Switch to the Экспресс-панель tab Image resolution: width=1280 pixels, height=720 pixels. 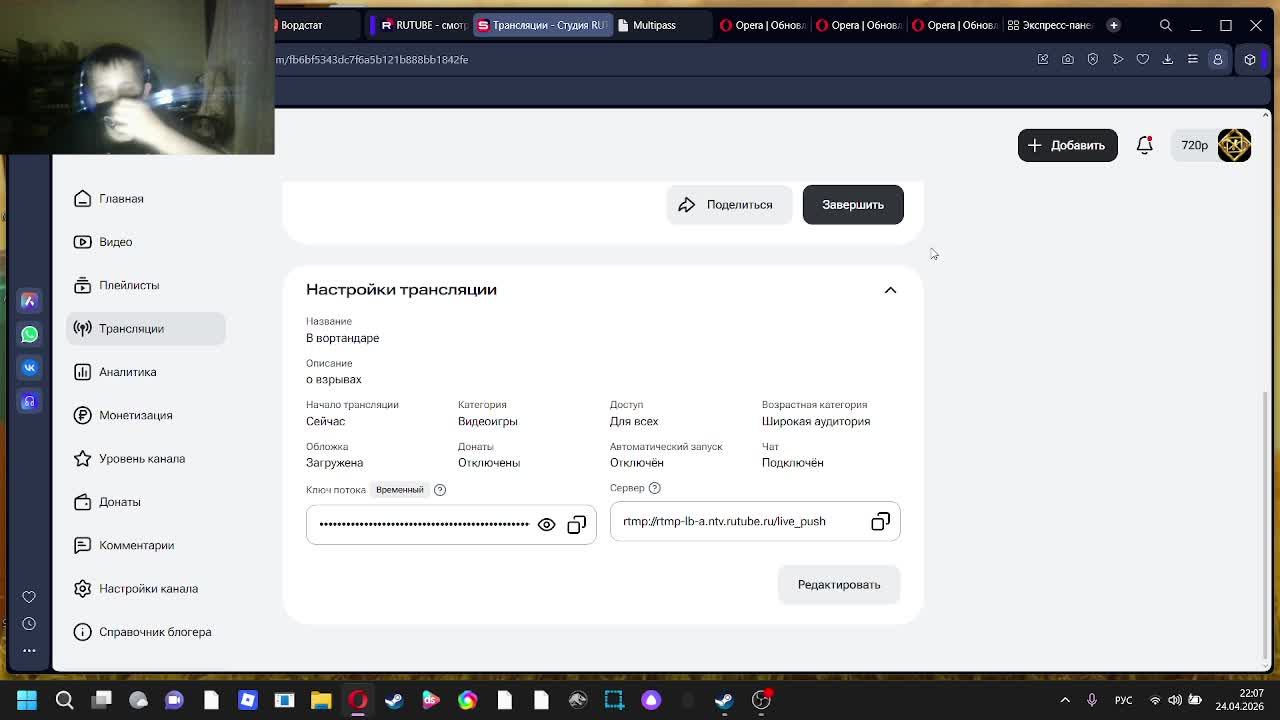pyautogui.click(x=1050, y=25)
